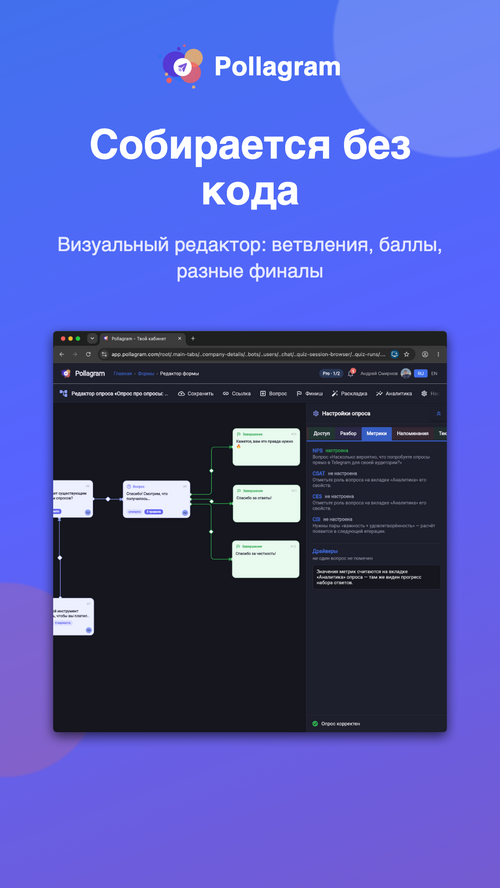Image resolution: width=500 pixels, height=888 pixels.
Task: Select the Завершение node 'Кажется, вам это правда нужно'
Action: [x=266, y=447]
